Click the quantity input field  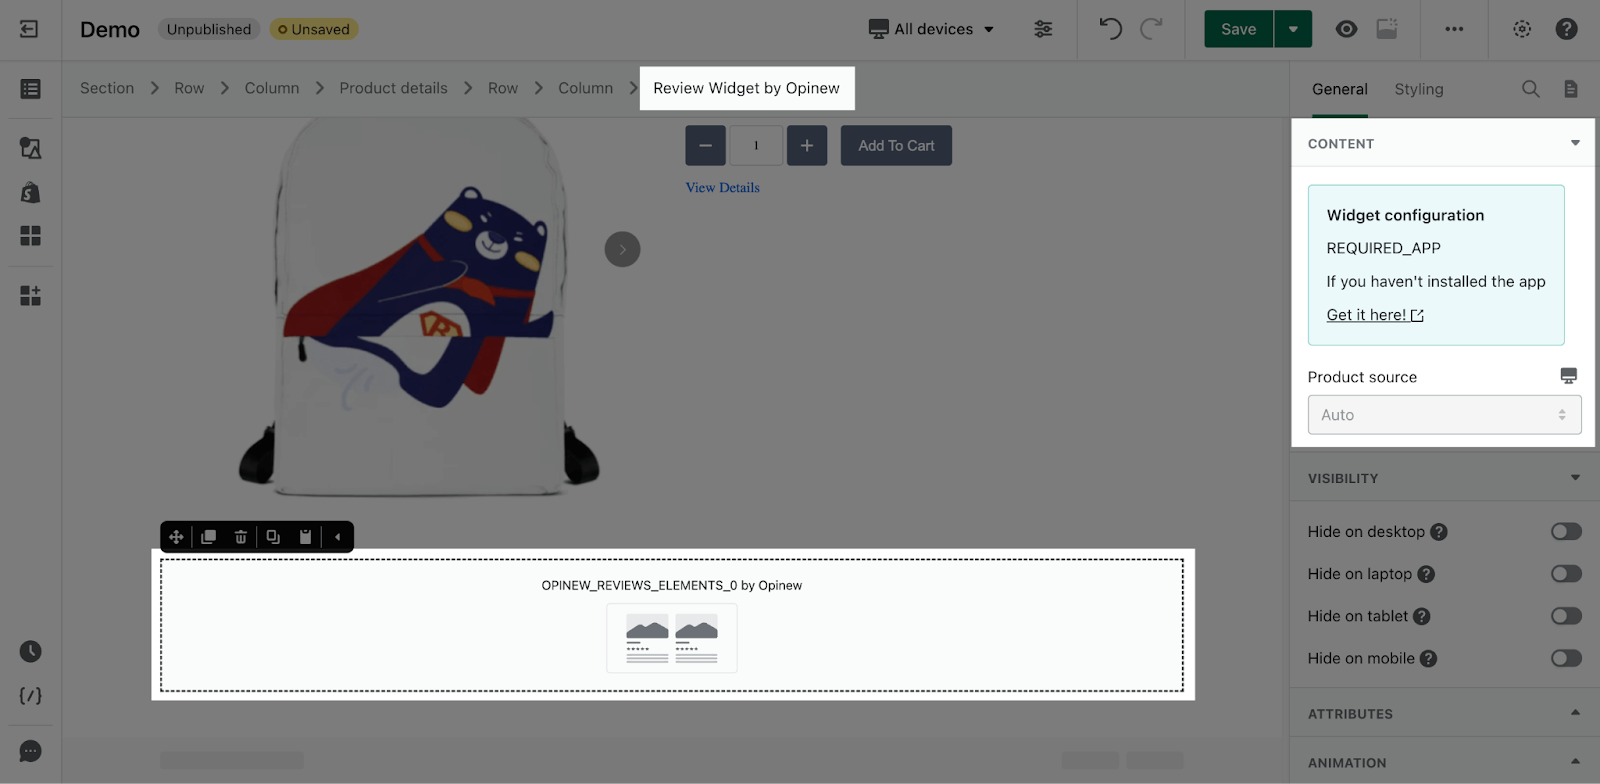pyautogui.click(x=756, y=146)
